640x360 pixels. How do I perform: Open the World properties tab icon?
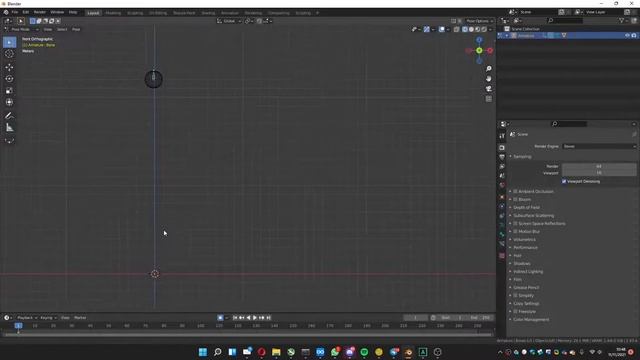(502, 185)
